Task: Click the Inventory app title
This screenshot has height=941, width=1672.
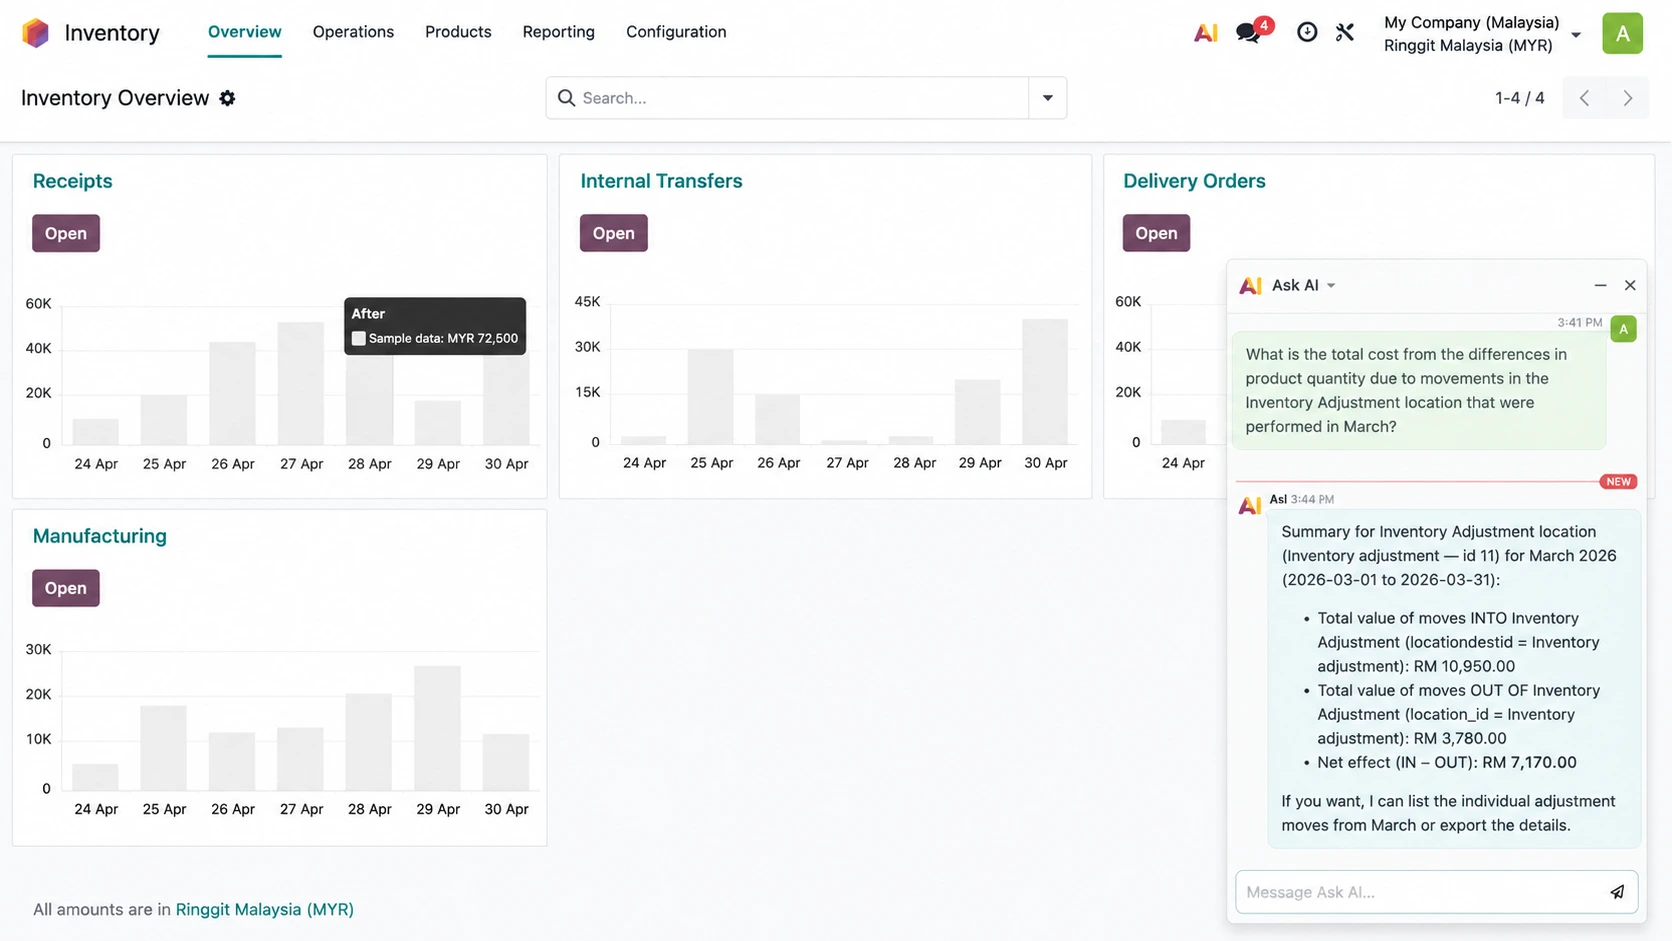Action: pos(112,33)
